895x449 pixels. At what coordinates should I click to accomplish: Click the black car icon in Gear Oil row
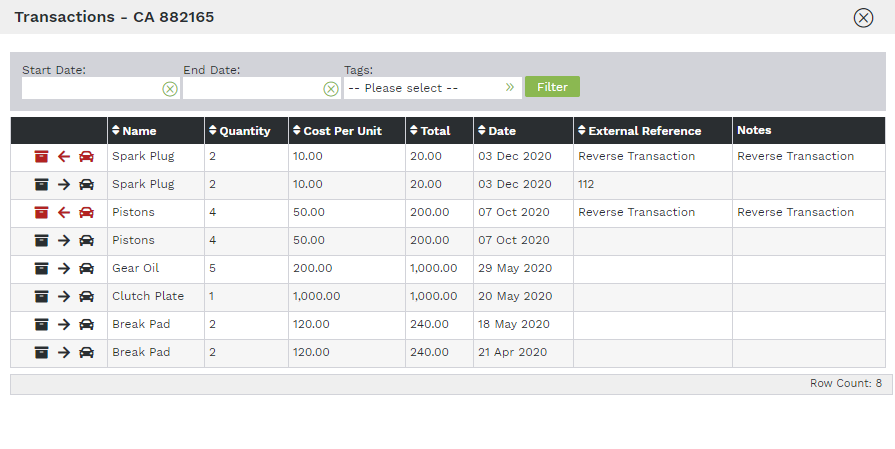[87, 268]
